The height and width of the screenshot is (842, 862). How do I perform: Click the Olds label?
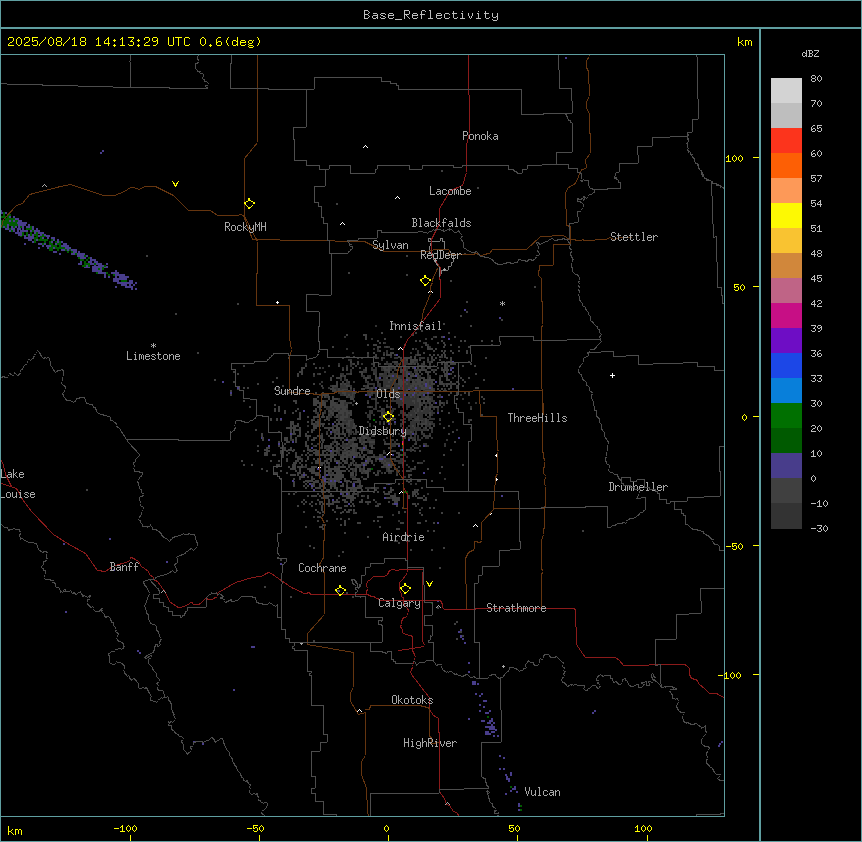[x=388, y=394]
